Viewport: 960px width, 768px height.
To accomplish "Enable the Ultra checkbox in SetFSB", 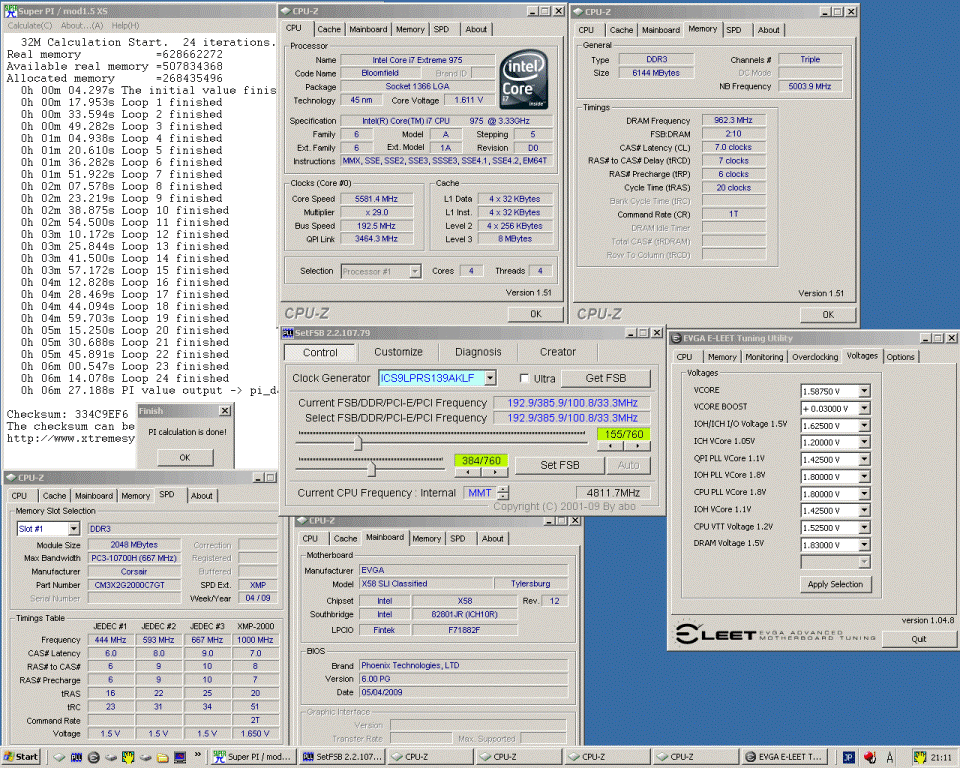I will pyautogui.click(x=524, y=378).
